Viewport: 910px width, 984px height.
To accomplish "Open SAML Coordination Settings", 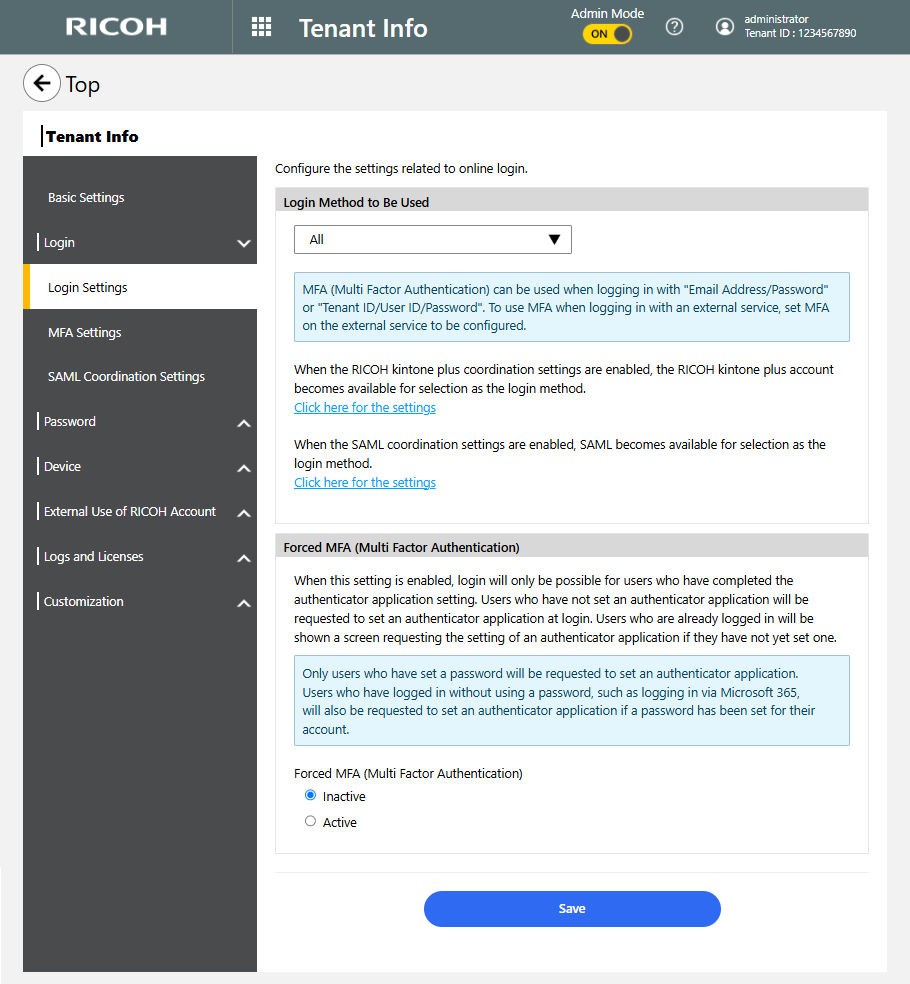I will tap(126, 377).
